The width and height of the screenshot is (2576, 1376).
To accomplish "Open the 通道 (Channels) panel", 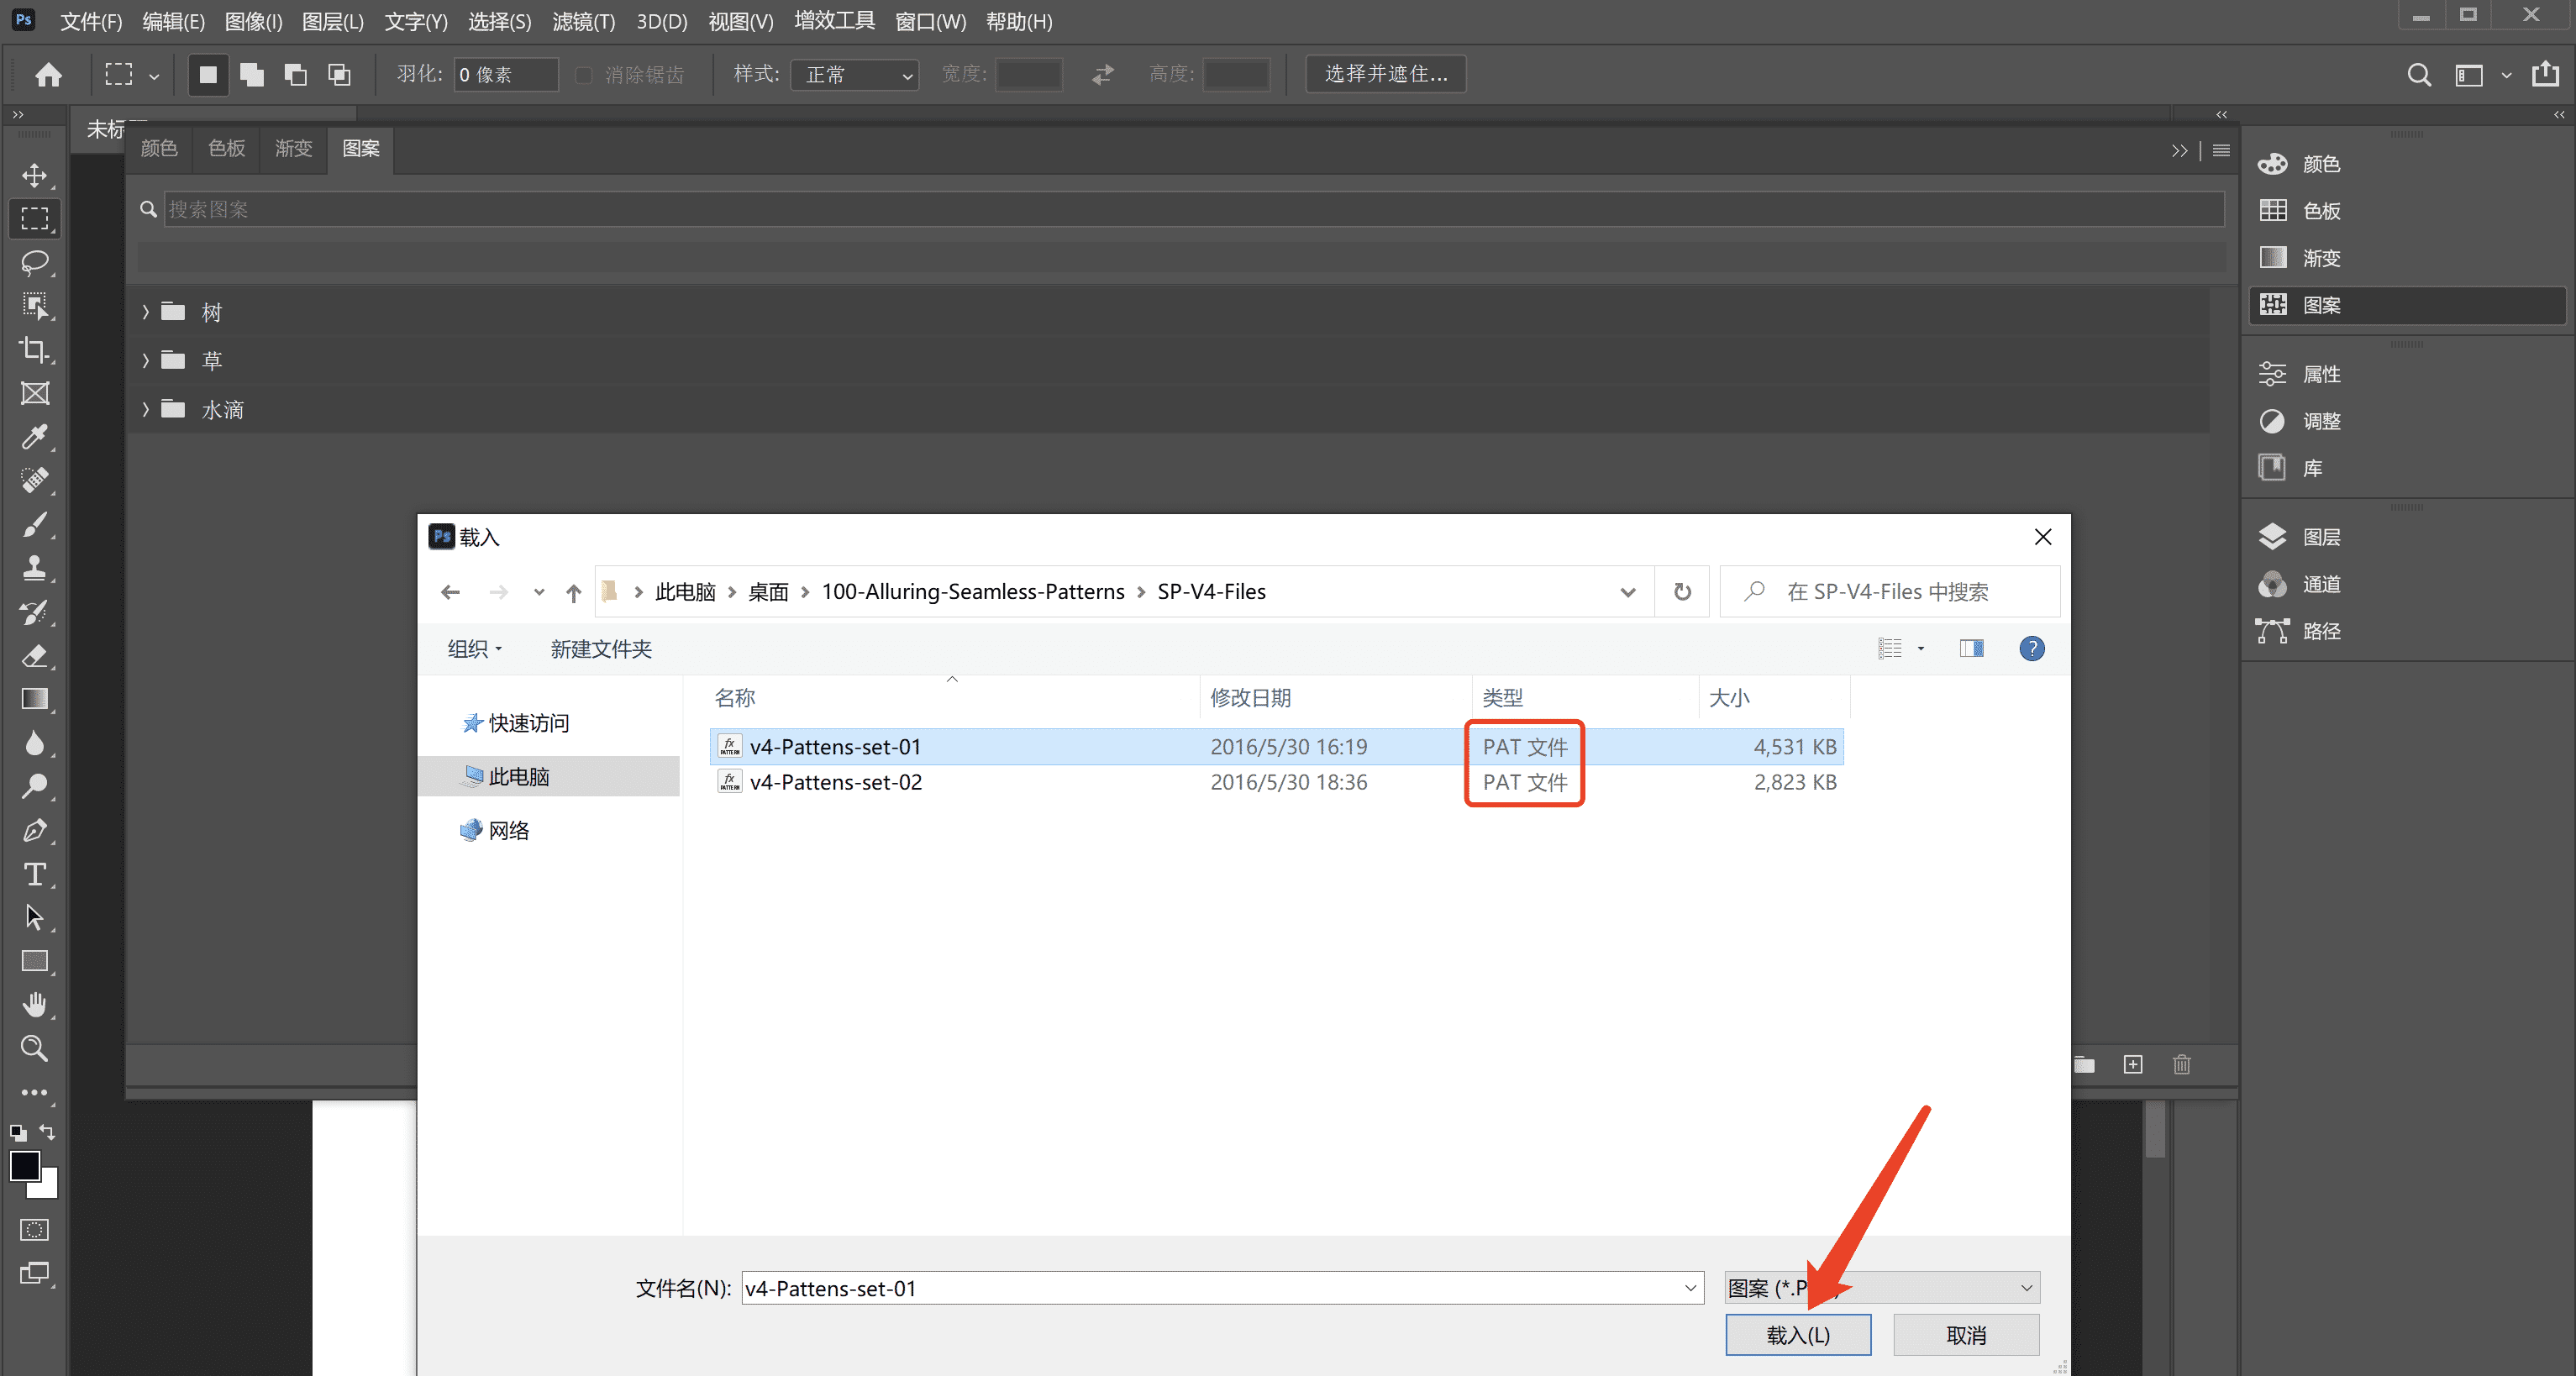I will (x=2320, y=585).
